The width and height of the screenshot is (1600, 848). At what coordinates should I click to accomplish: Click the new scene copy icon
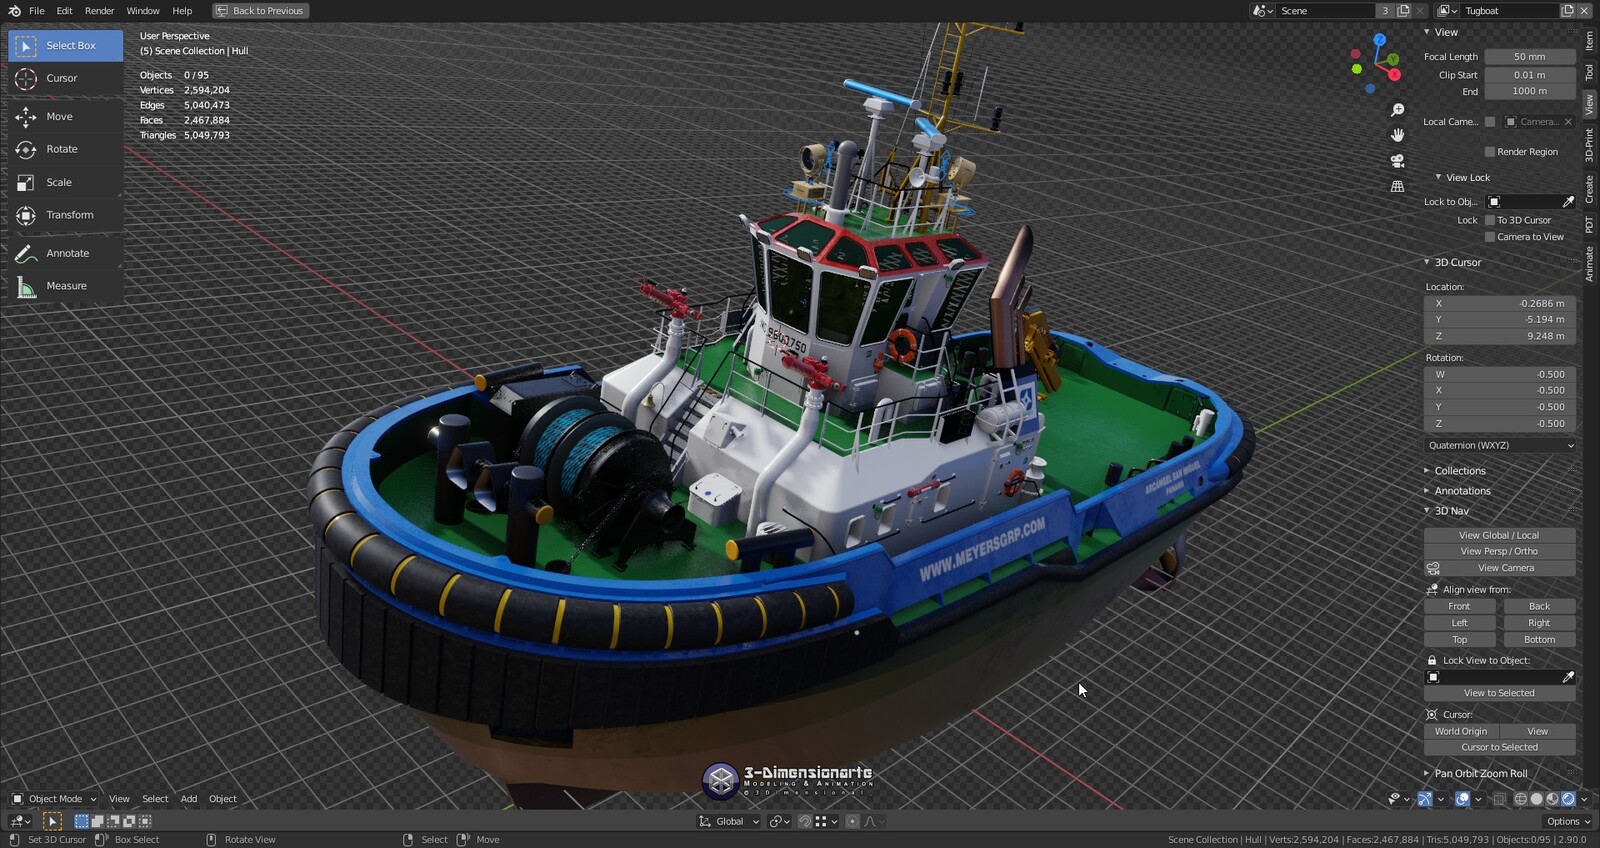[x=1404, y=11]
